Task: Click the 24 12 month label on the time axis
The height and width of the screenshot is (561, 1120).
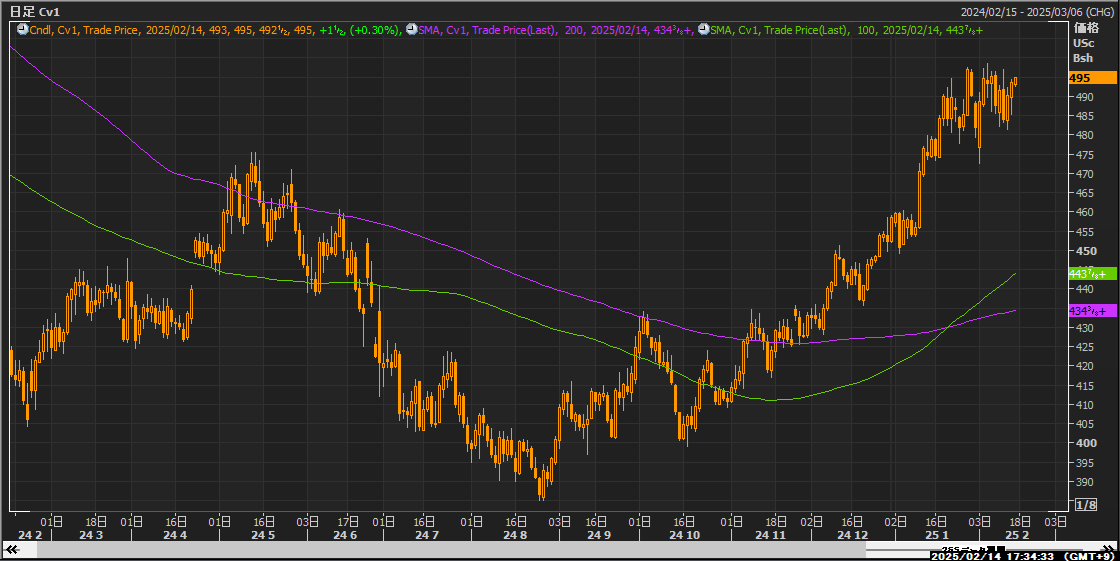Action: 853,535
